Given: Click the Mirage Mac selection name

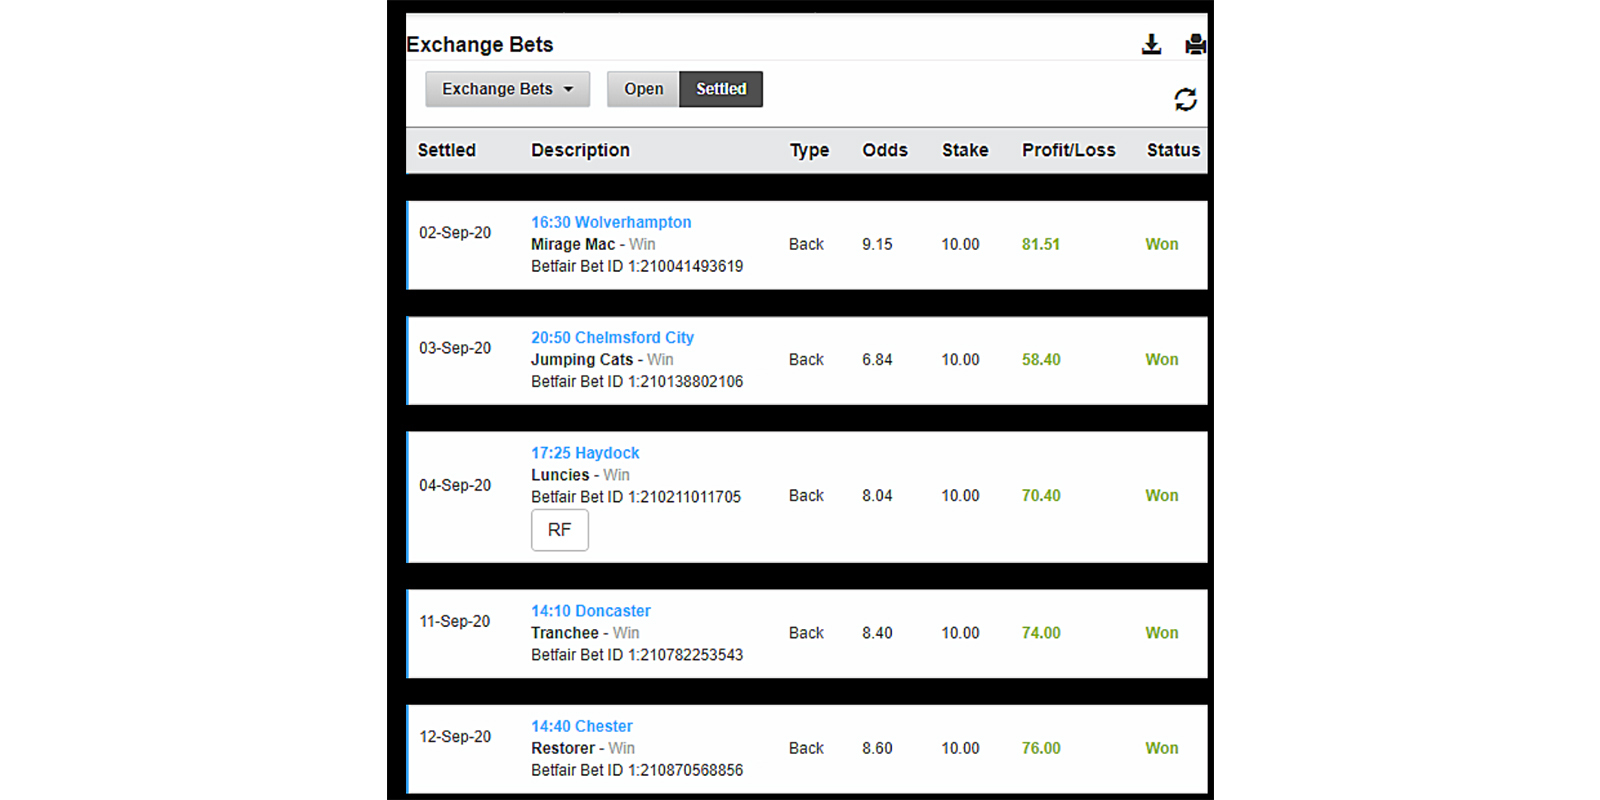Looking at the screenshot, I should [573, 244].
